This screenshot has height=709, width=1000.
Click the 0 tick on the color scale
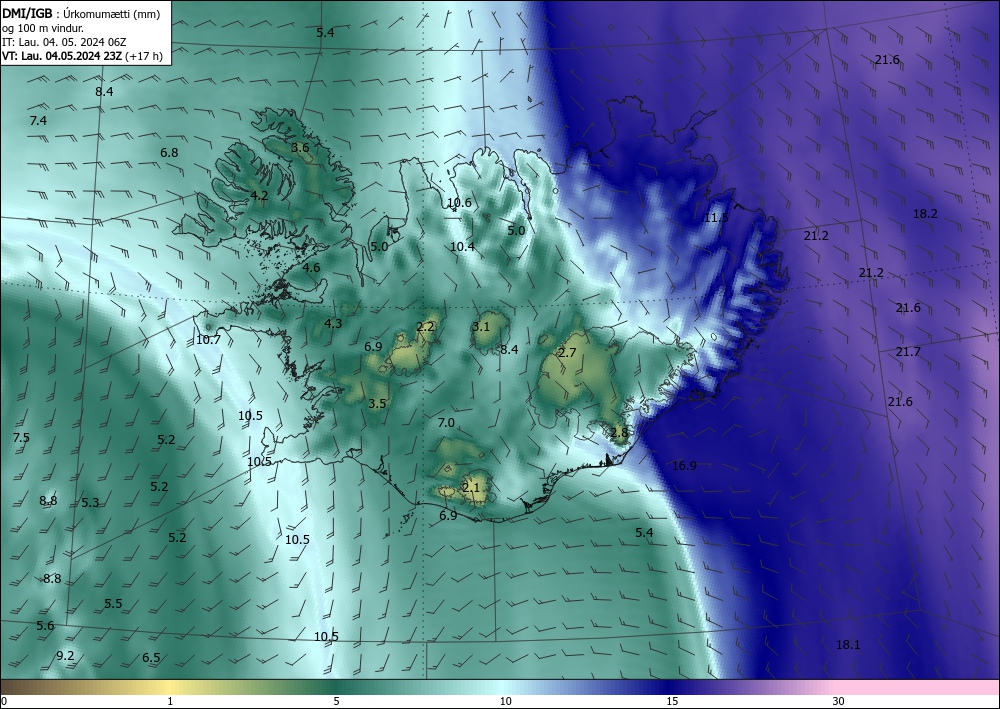[x=4, y=701]
